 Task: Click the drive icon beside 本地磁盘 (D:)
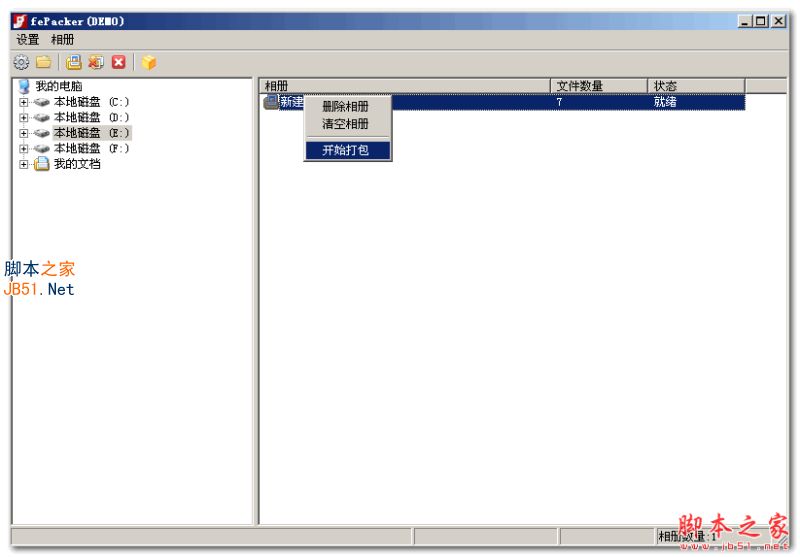pos(42,118)
